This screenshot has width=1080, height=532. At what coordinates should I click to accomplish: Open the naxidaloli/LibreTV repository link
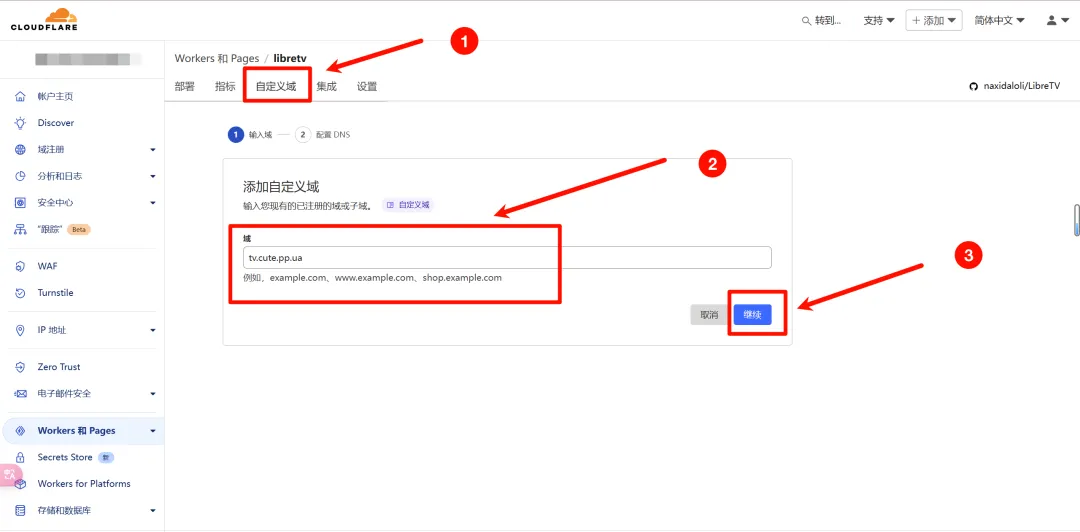click(x=1023, y=87)
